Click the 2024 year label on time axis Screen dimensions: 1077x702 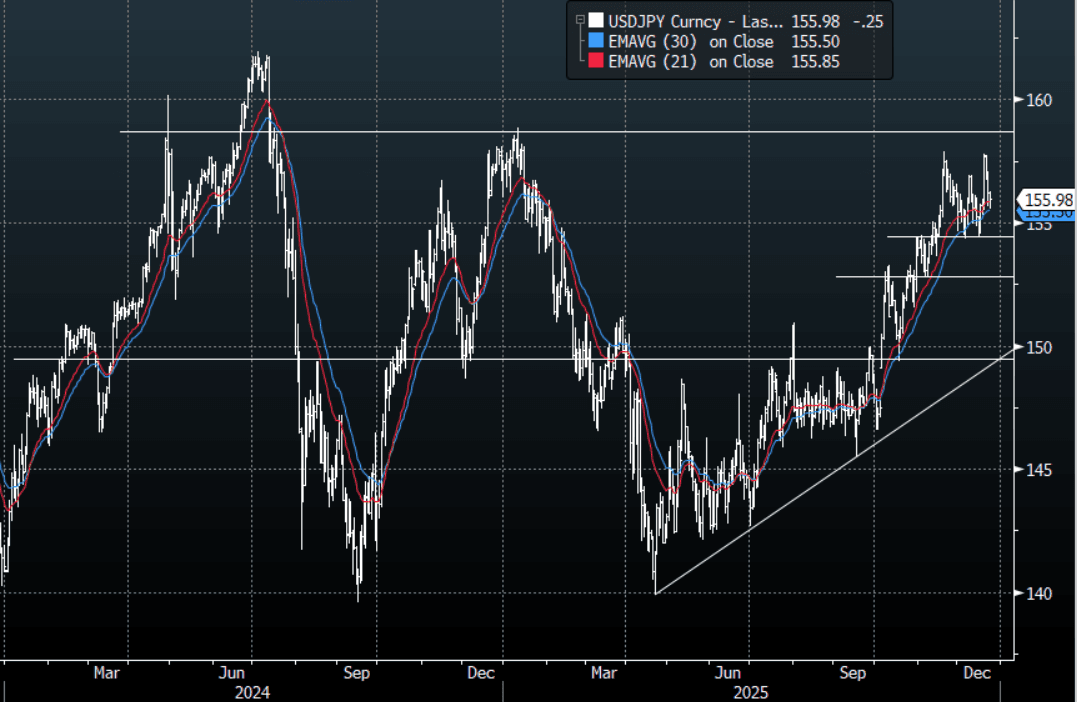pyautogui.click(x=252, y=691)
